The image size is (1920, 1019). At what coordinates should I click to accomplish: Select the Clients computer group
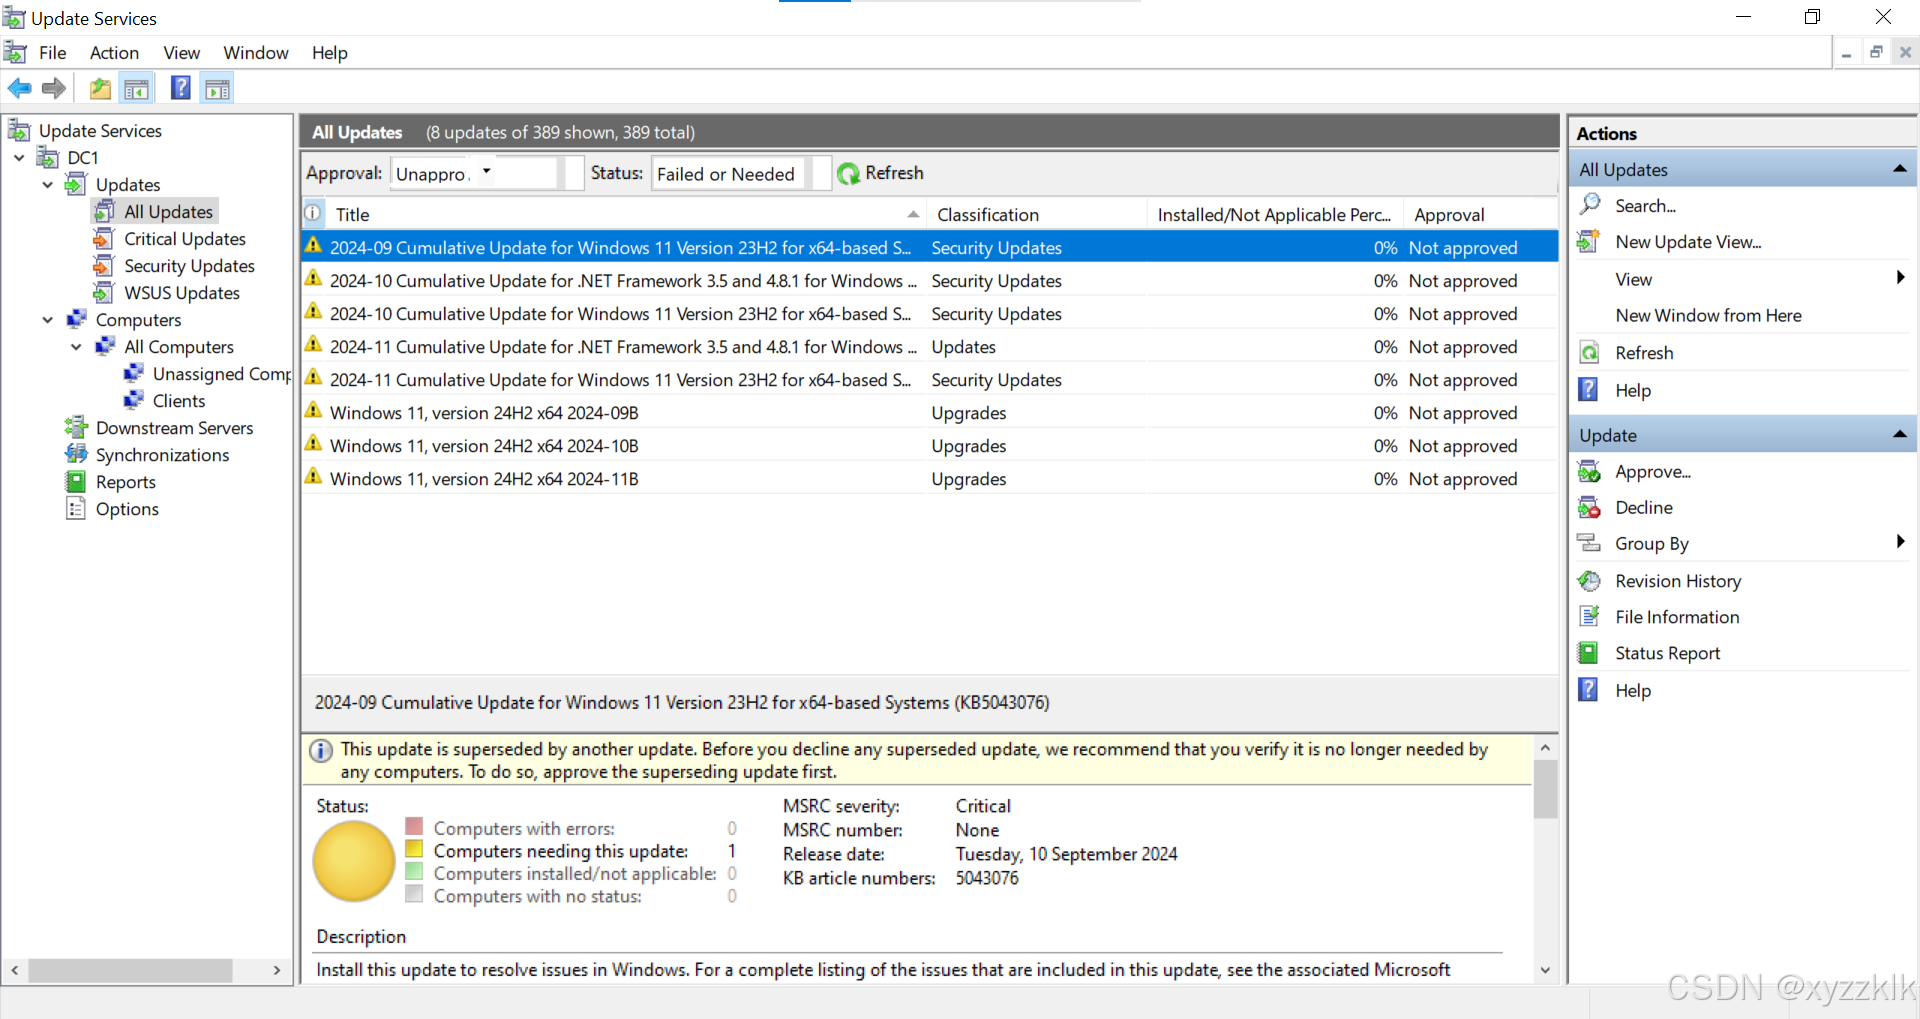(179, 400)
